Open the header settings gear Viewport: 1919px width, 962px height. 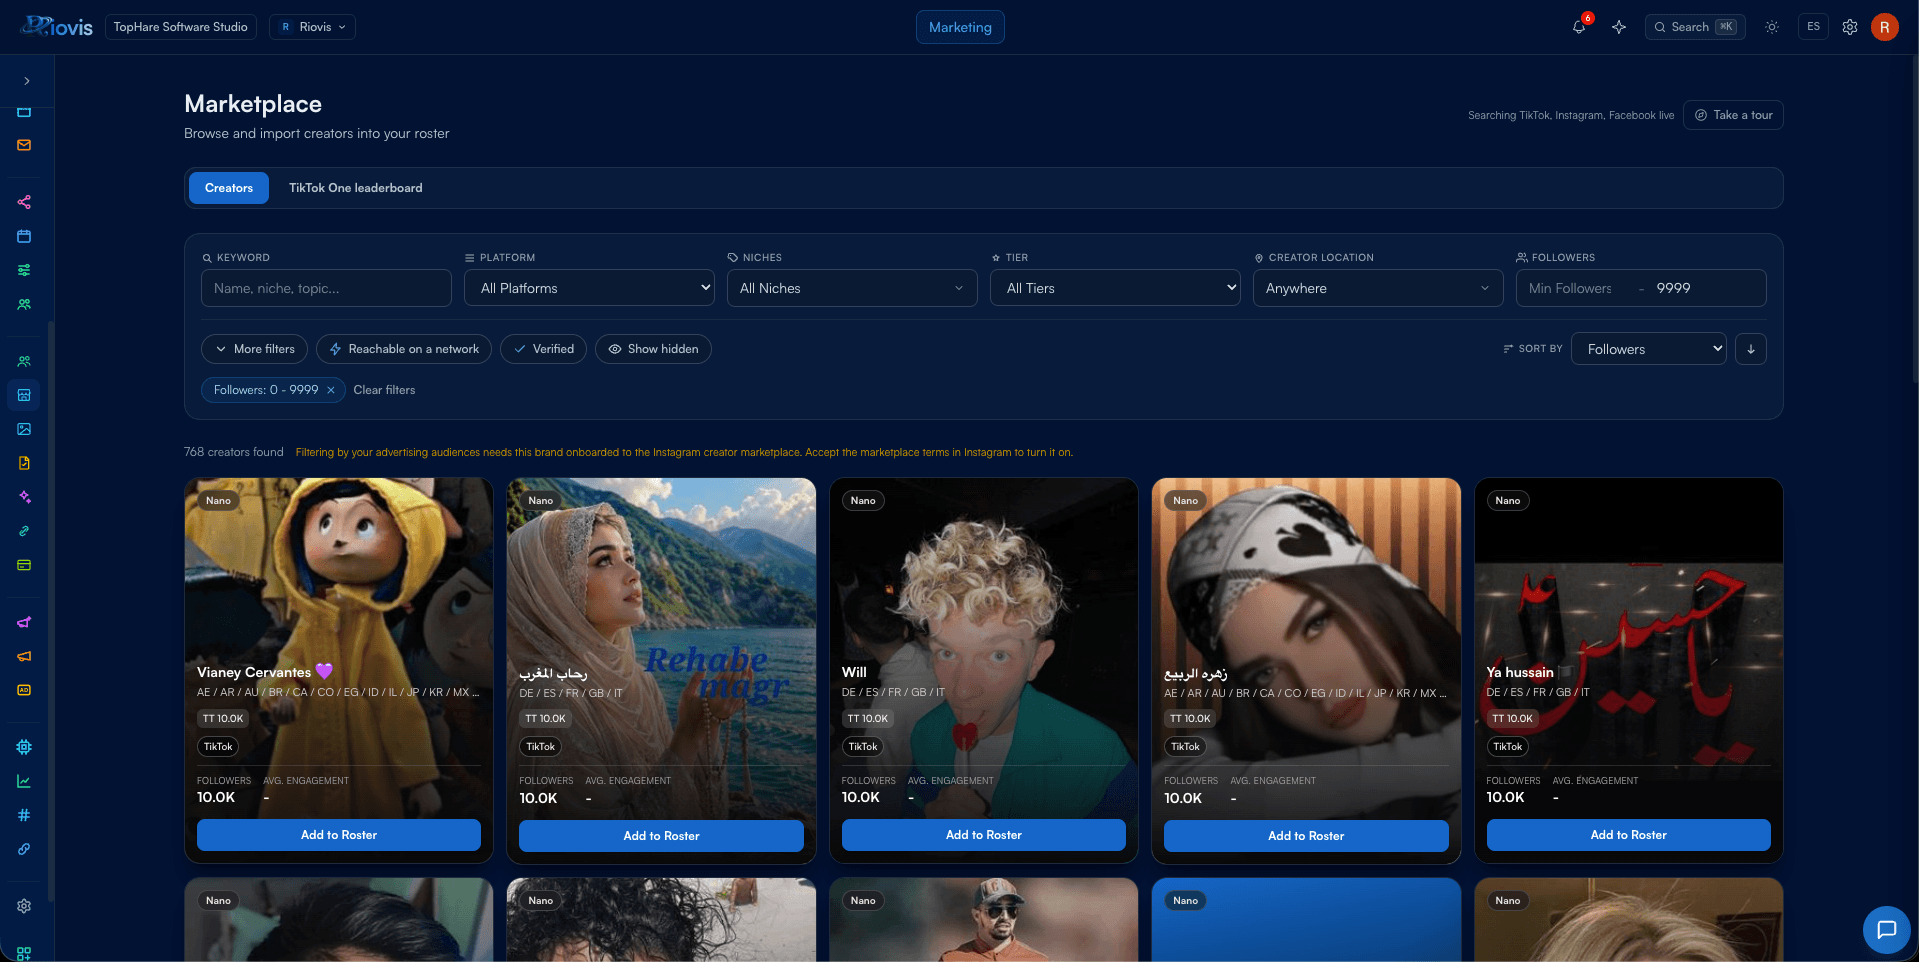(x=1850, y=27)
